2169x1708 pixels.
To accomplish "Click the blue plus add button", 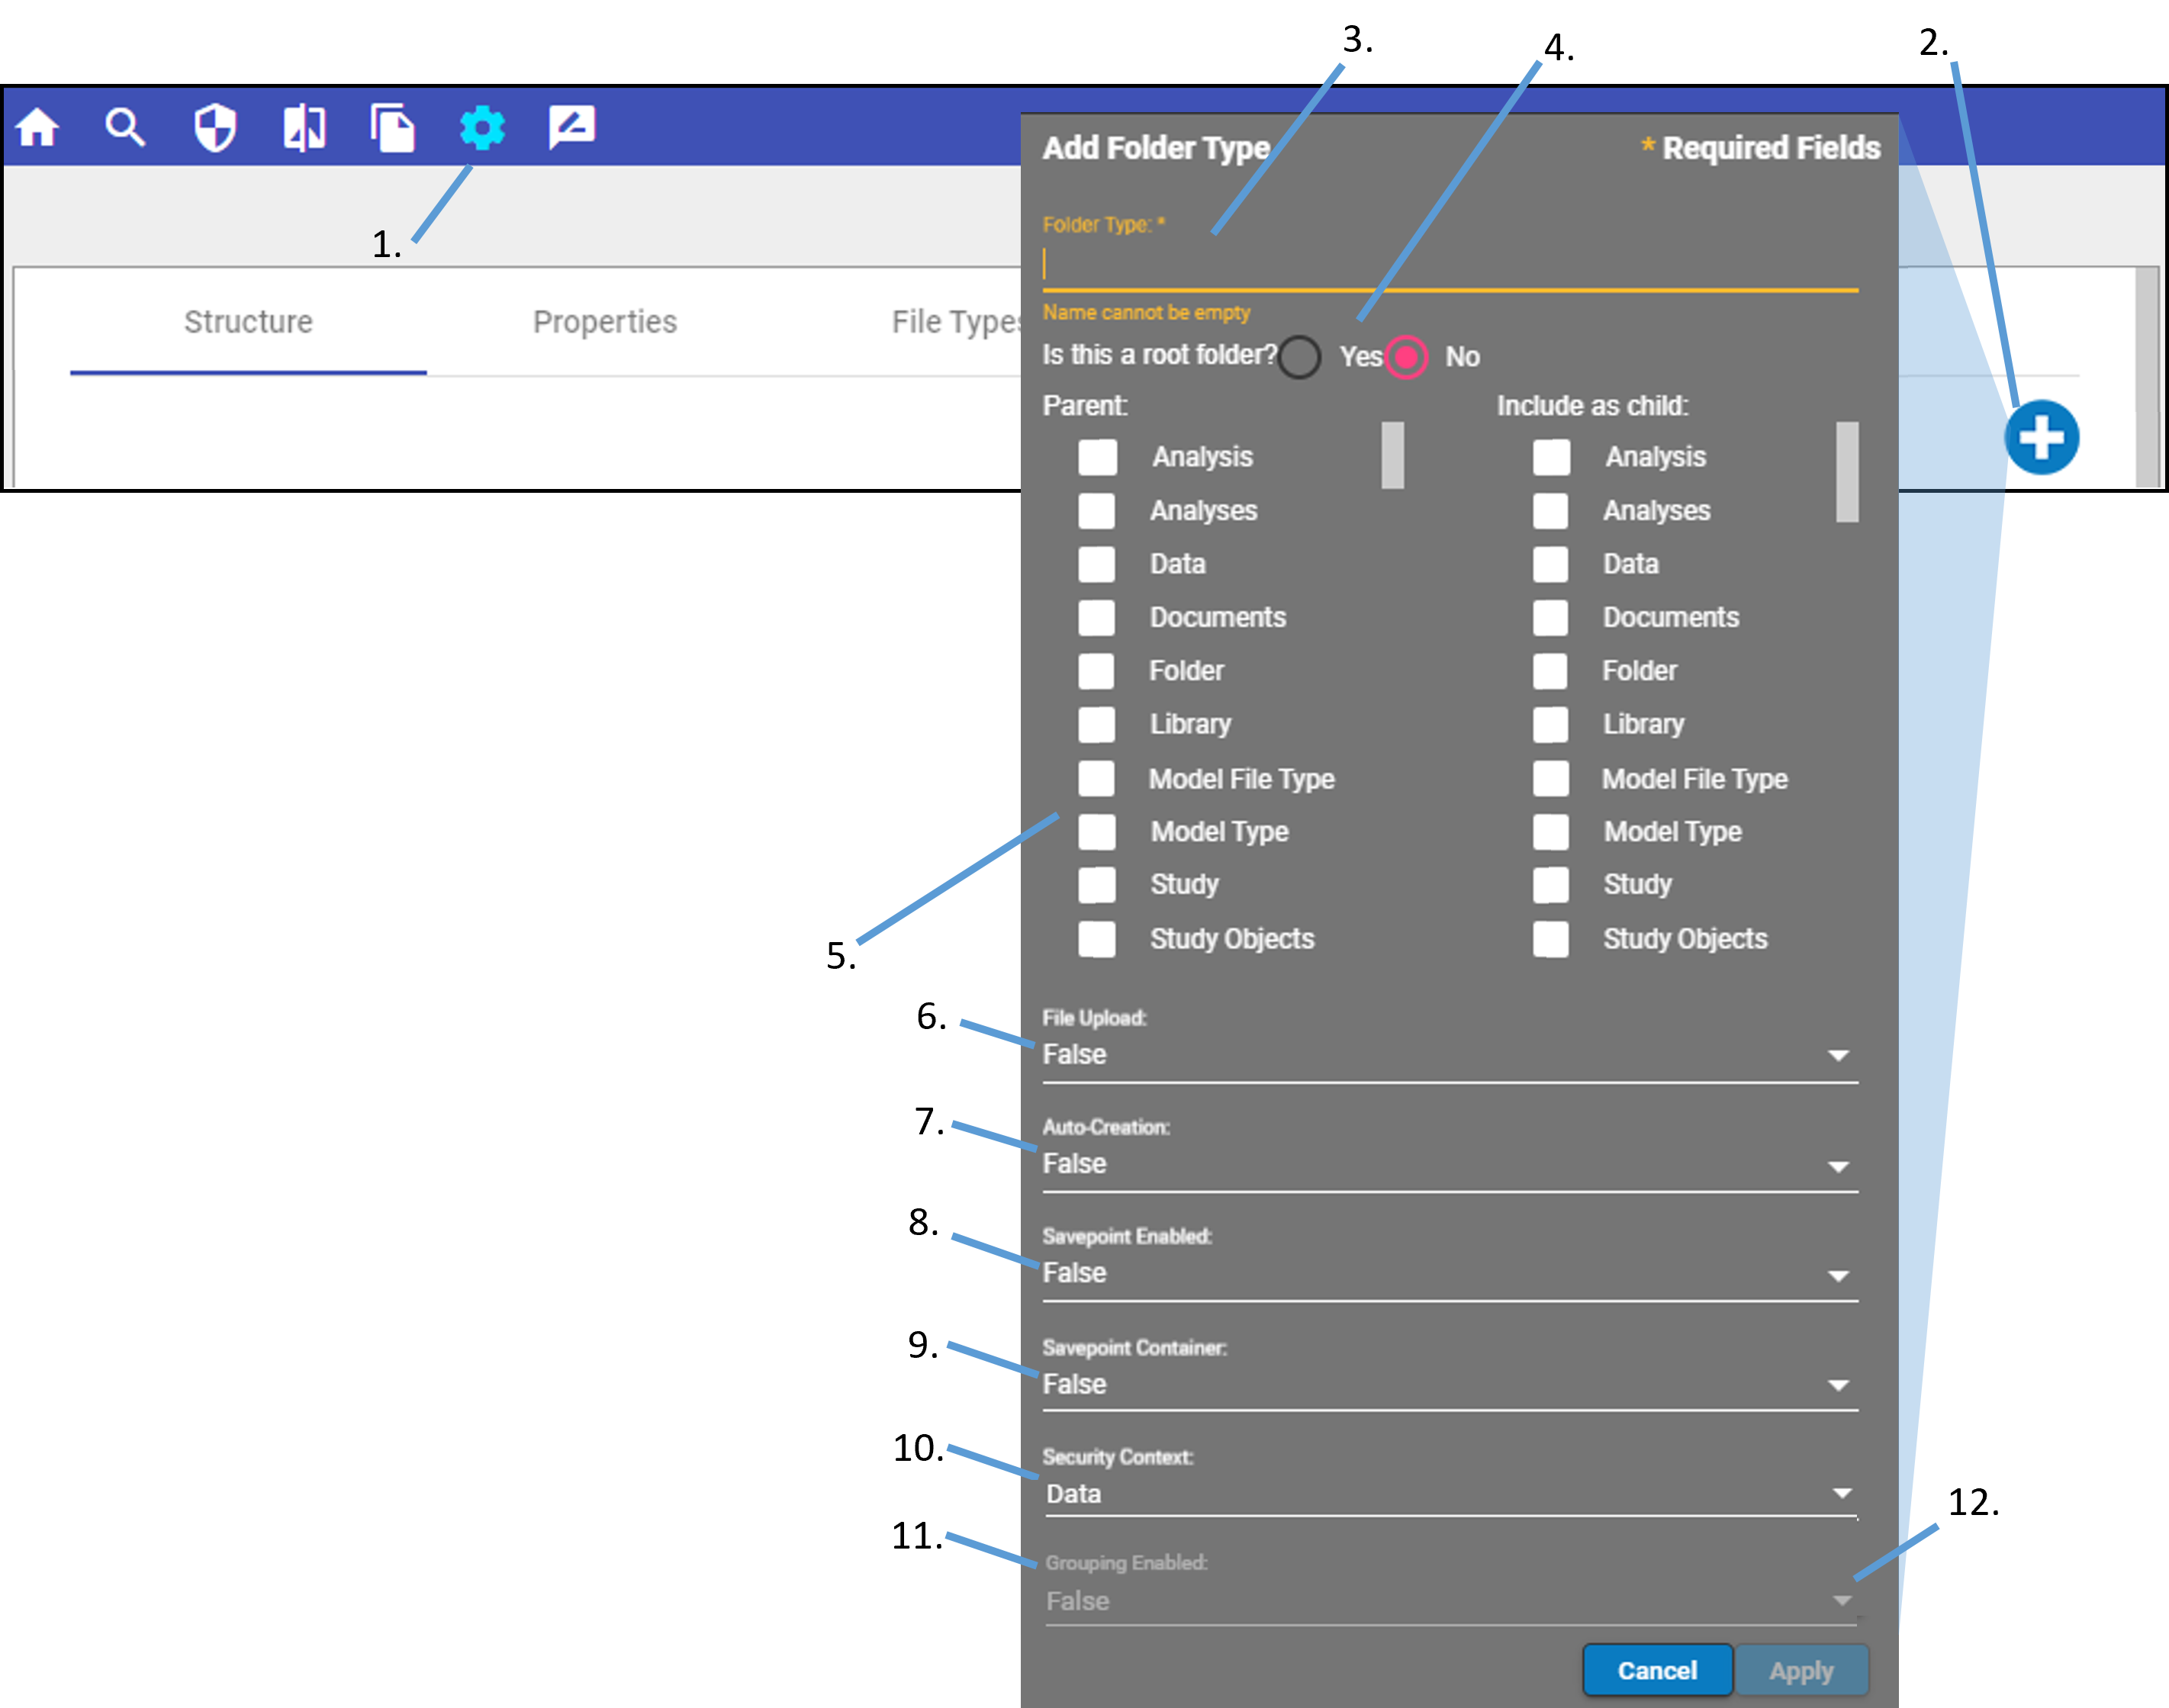I will [x=2041, y=438].
